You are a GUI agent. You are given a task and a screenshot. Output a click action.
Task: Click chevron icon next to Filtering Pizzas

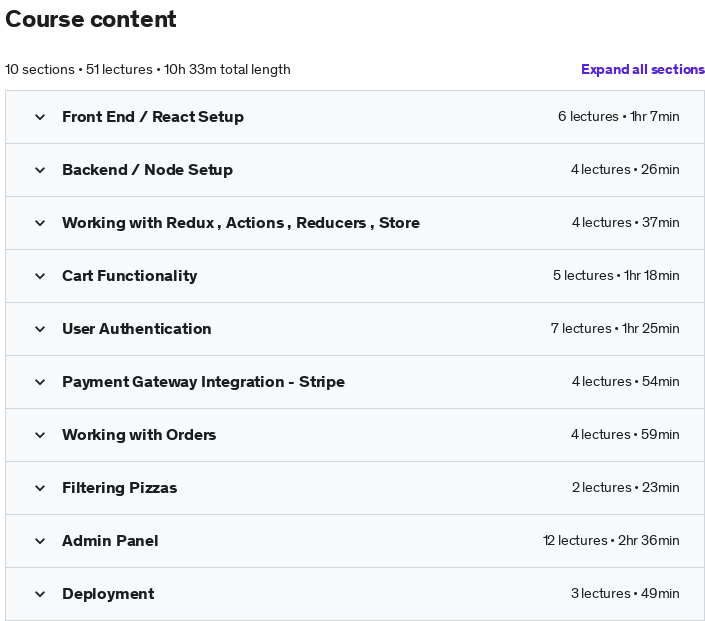[40, 489]
